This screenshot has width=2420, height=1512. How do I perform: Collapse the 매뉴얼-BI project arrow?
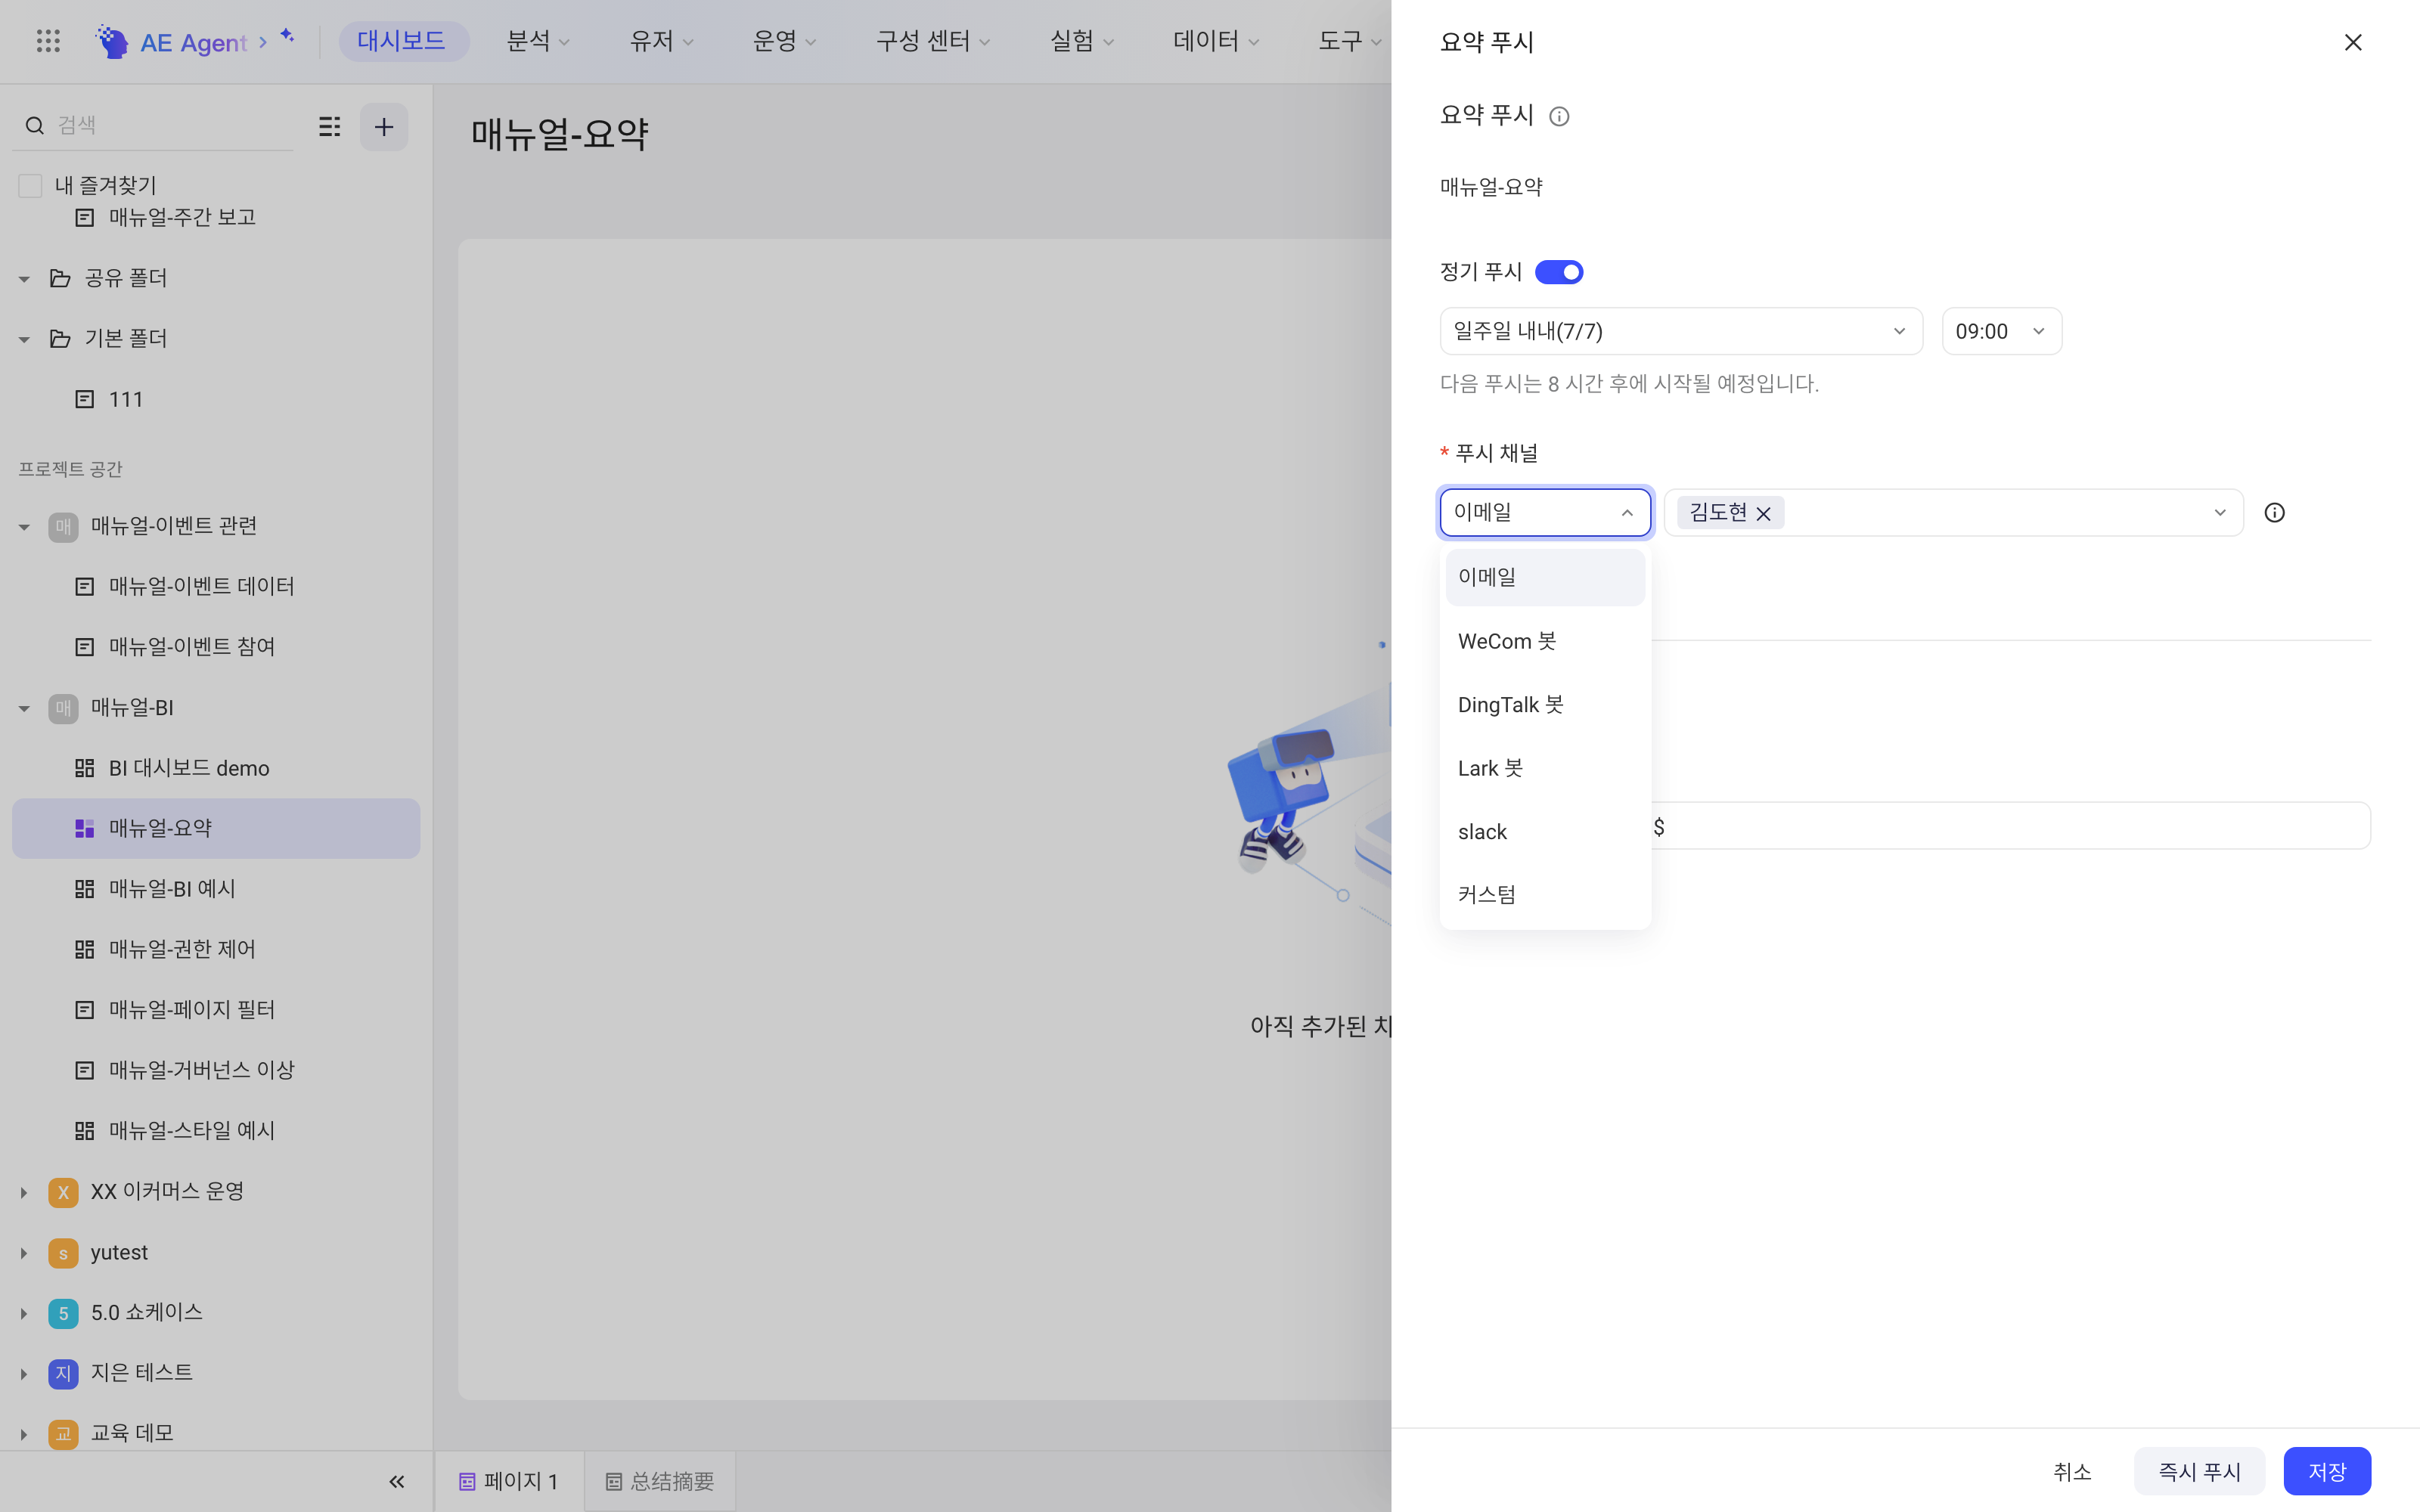coord(24,709)
